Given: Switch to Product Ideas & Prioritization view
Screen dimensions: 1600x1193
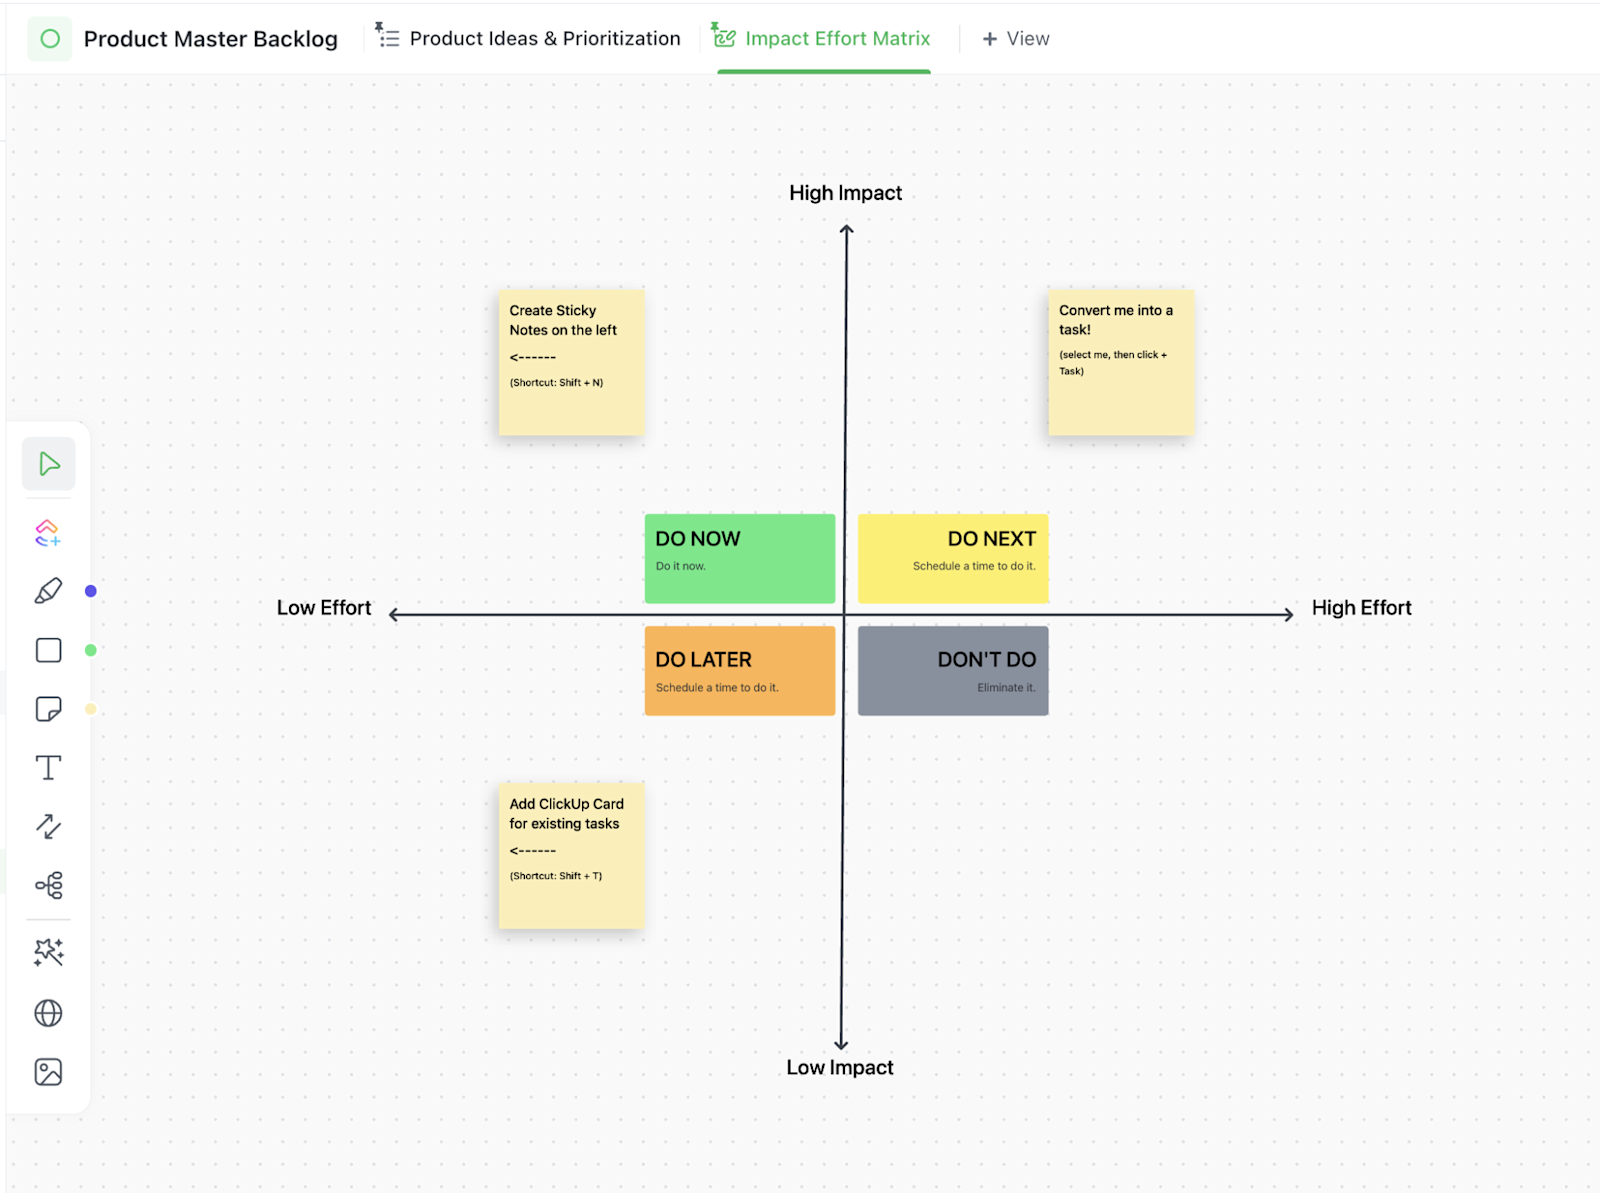Looking at the screenshot, I should pyautogui.click(x=545, y=38).
